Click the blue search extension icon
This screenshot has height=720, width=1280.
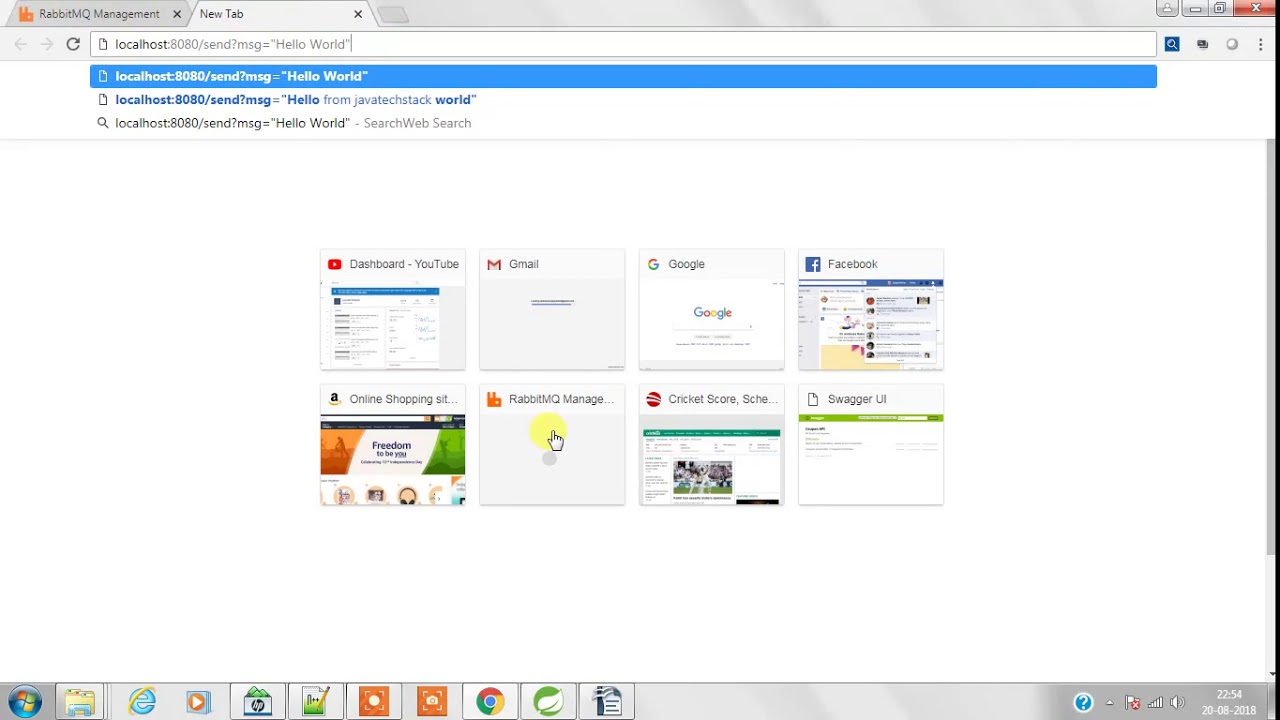click(x=1172, y=44)
